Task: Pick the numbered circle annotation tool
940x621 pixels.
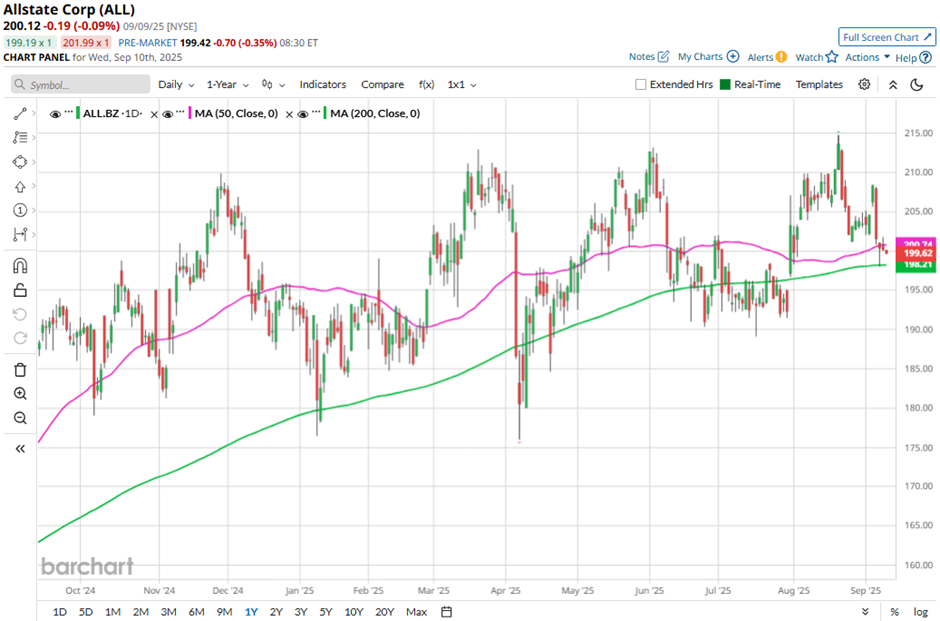Action: (20, 210)
